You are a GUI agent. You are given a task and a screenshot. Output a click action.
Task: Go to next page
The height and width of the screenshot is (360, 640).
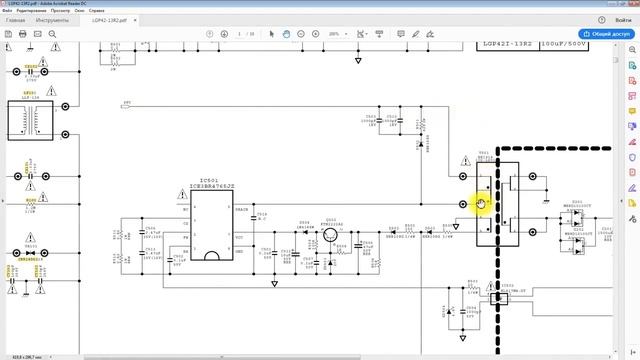point(224,34)
